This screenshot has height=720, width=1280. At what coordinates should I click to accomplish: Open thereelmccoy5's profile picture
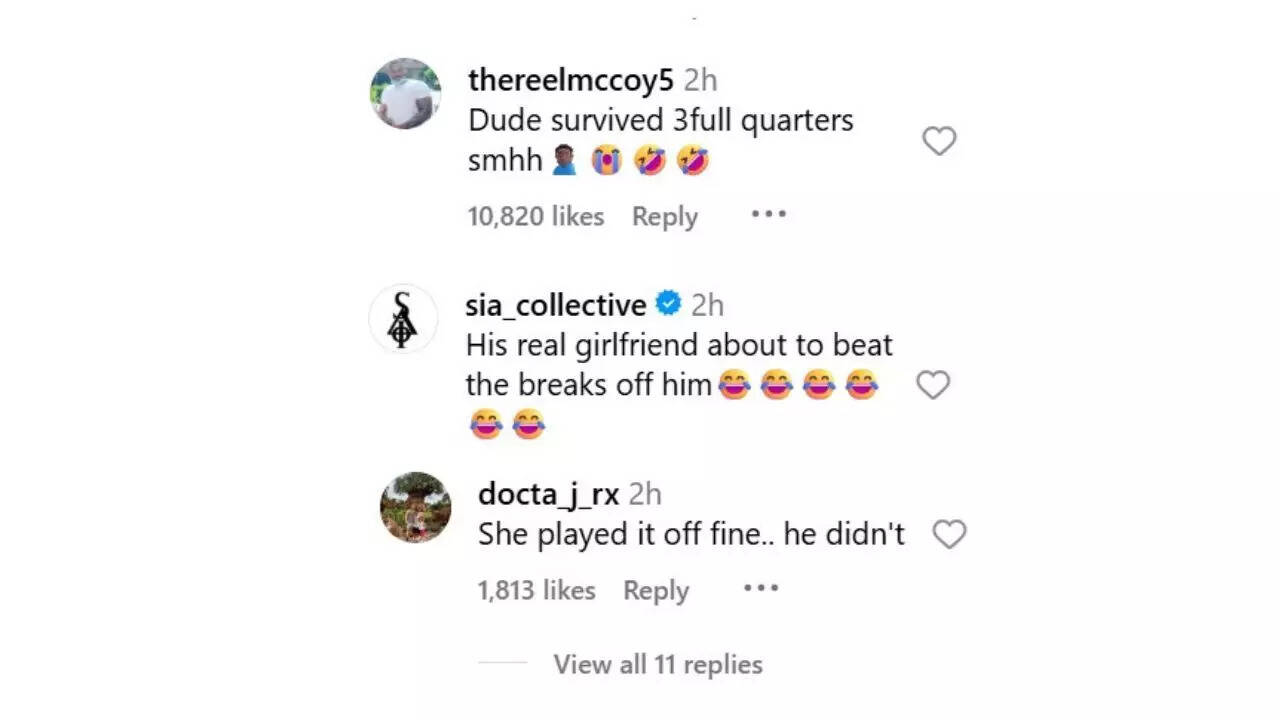[405, 93]
